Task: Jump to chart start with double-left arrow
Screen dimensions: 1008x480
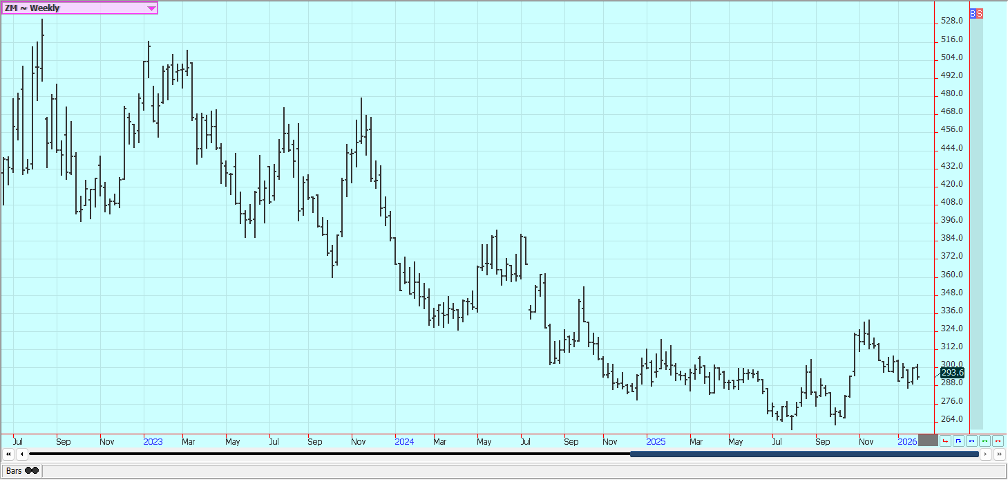Action: pos(9,454)
